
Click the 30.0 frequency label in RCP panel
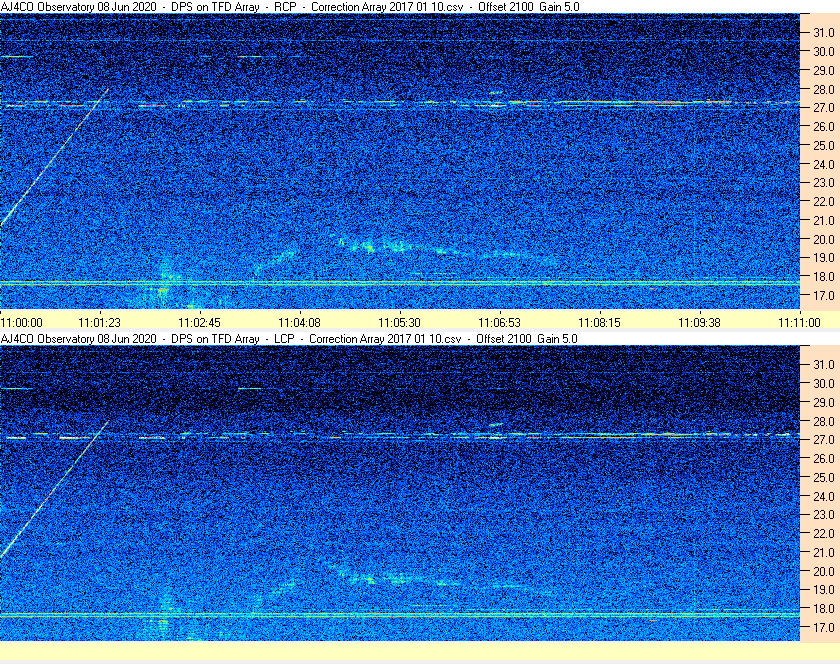(x=824, y=51)
